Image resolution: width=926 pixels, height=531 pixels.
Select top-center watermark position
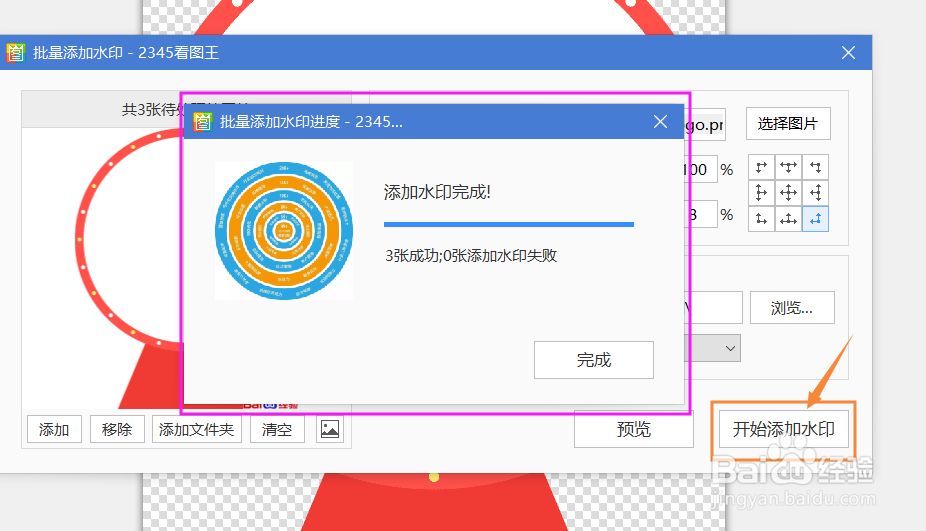pyautogui.click(x=788, y=167)
